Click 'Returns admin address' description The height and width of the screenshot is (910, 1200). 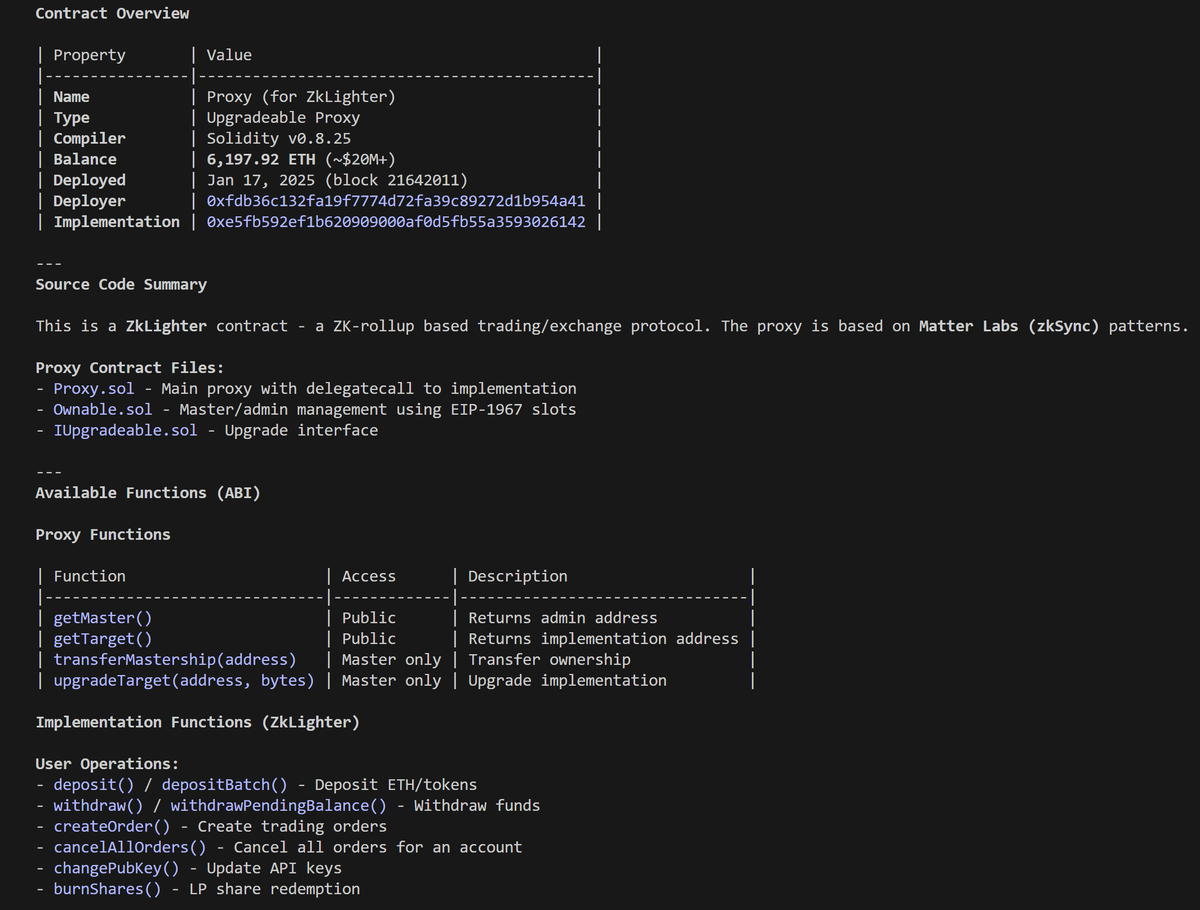(x=563, y=618)
